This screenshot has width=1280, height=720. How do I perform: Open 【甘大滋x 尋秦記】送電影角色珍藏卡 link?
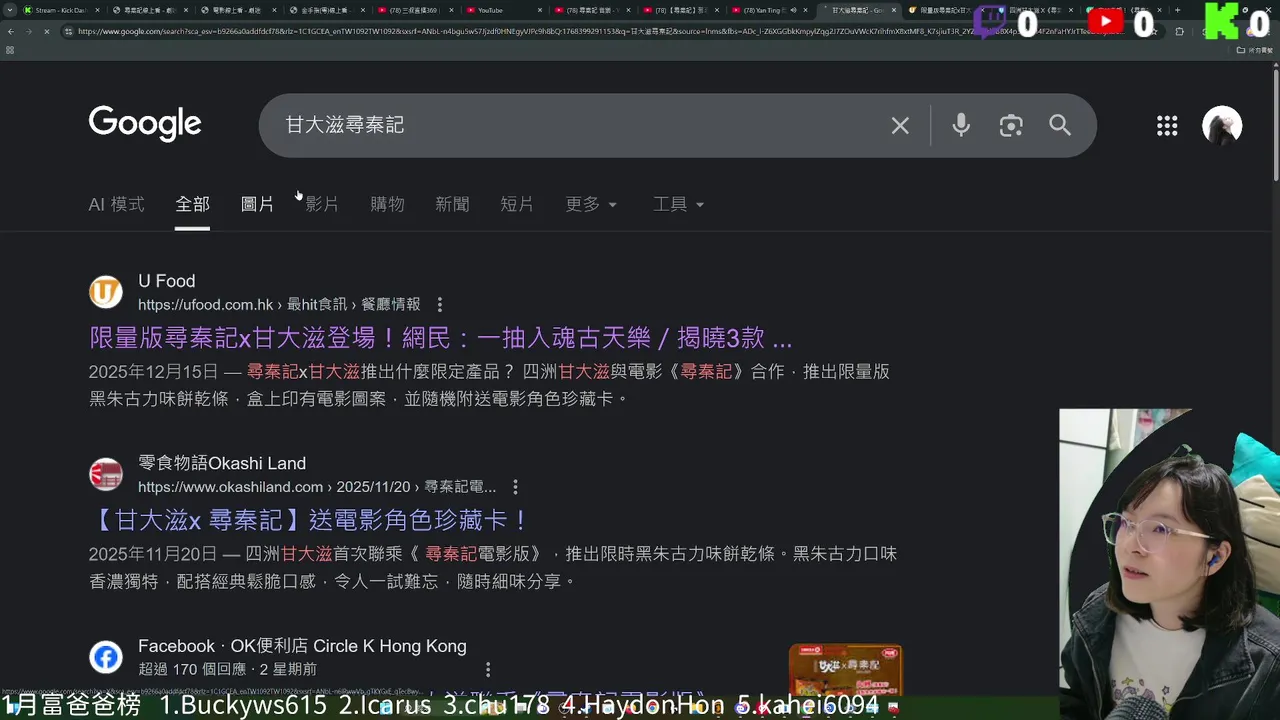point(309,520)
